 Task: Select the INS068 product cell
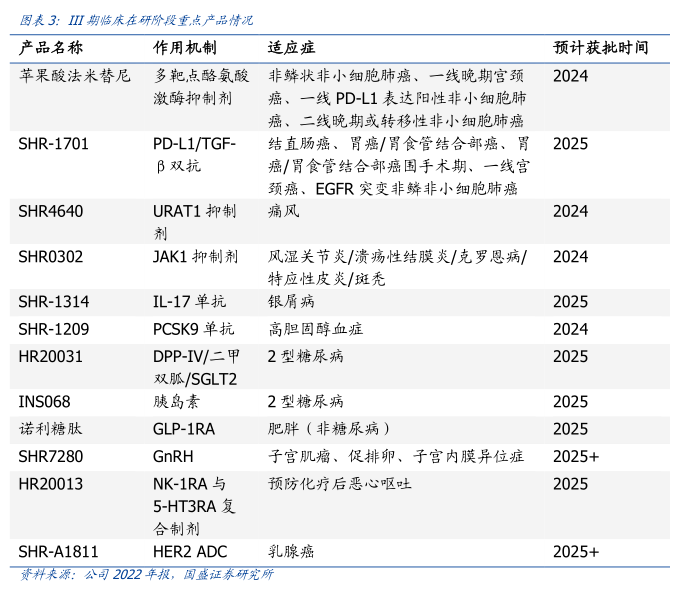(x=45, y=402)
